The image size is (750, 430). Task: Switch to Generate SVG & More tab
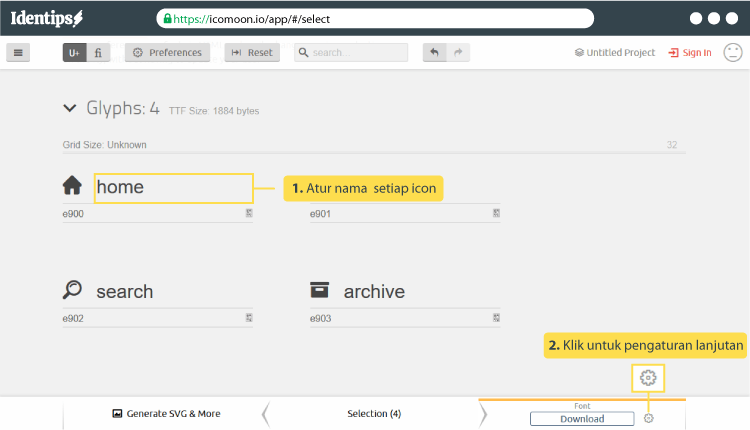pyautogui.click(x=166, y=413)
